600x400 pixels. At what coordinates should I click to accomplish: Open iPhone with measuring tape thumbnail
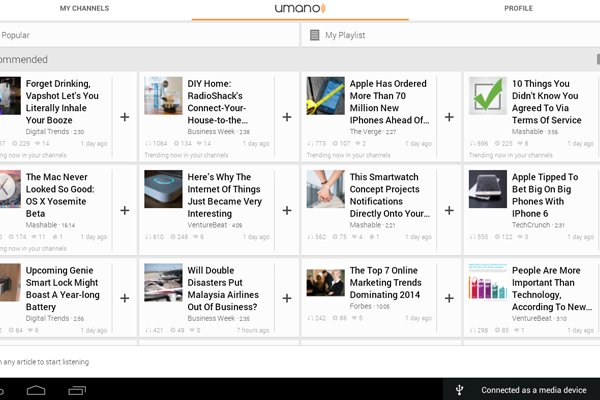point(326,96)
